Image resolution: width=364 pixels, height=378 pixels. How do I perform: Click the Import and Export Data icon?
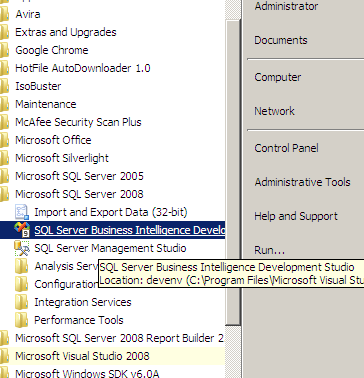click(x=22, y=212)
